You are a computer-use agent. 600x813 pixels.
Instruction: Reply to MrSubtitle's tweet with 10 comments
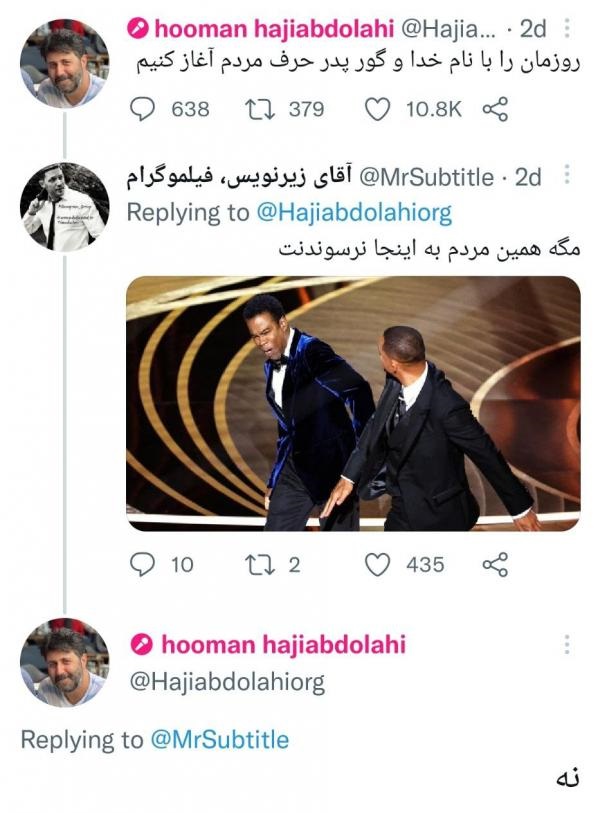coord(144,565)
